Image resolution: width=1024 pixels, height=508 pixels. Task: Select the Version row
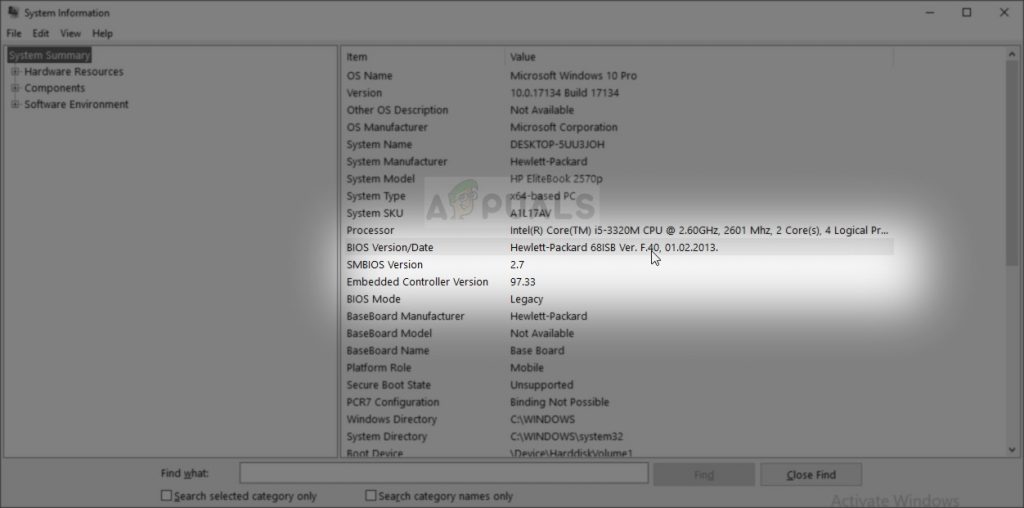click(617, 93)
